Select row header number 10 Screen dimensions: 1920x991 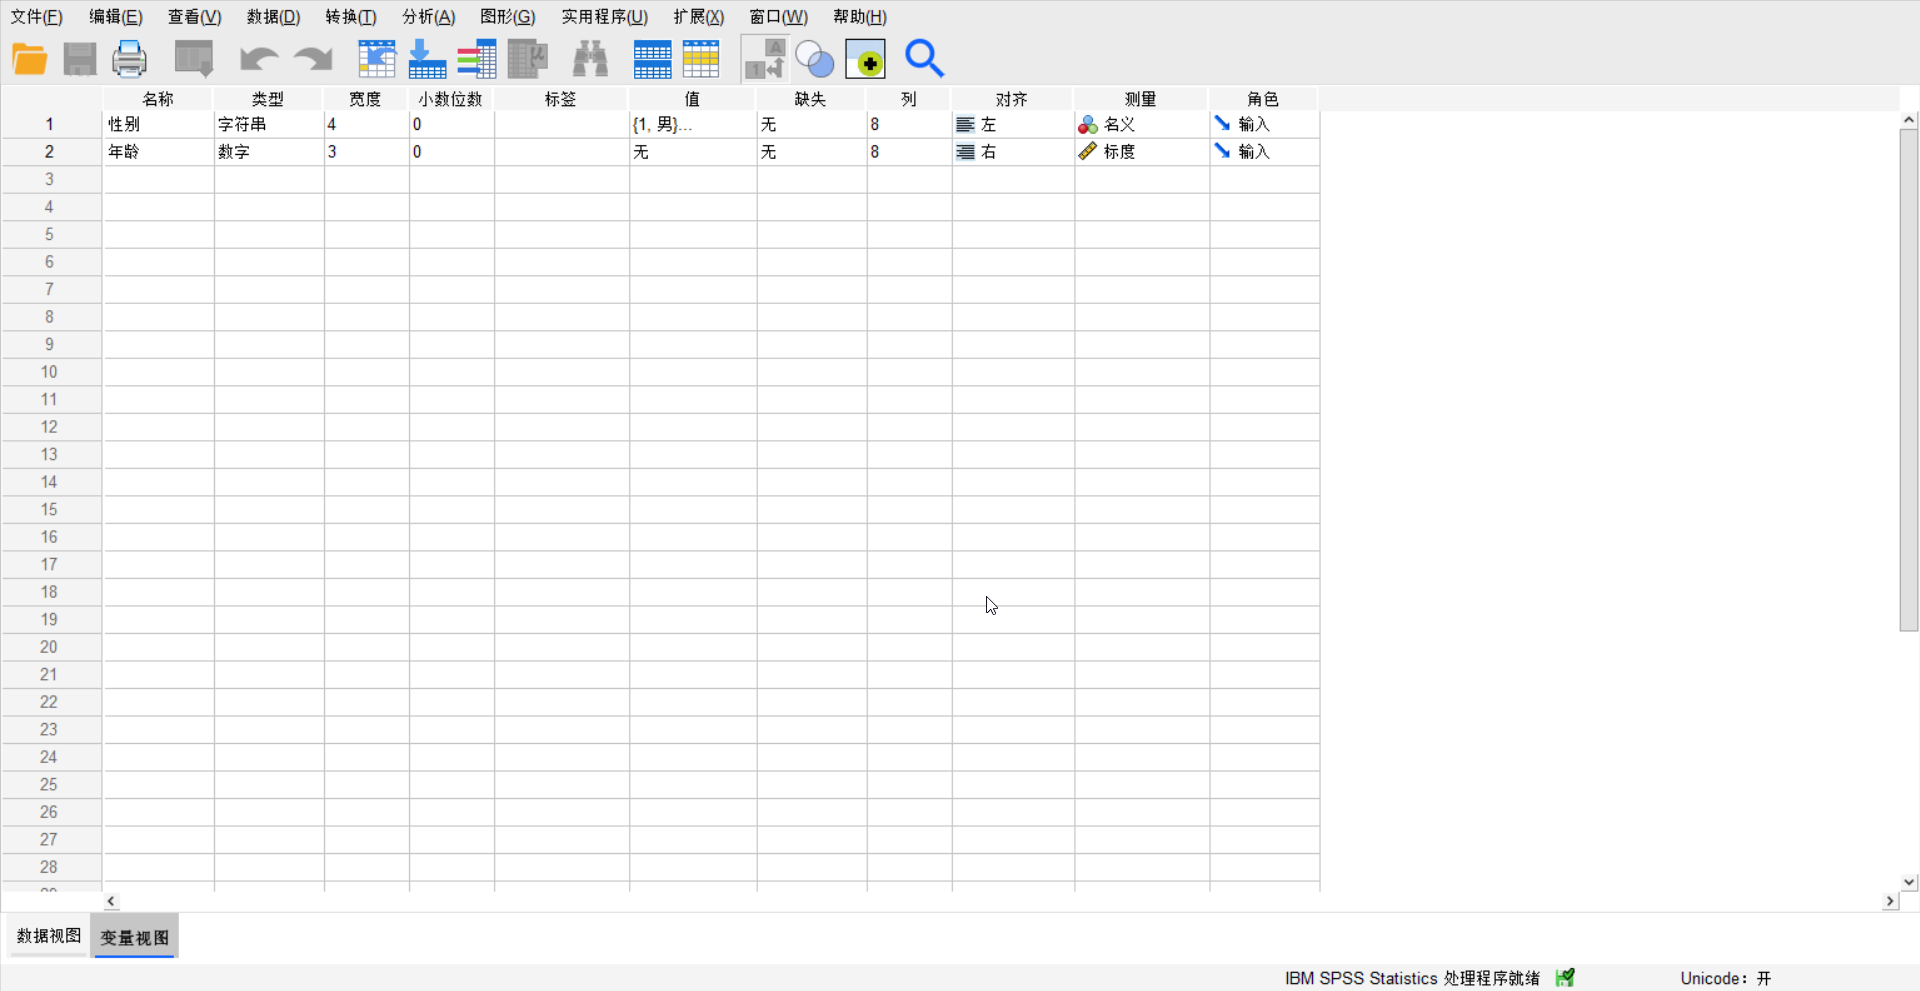(50, 372)
